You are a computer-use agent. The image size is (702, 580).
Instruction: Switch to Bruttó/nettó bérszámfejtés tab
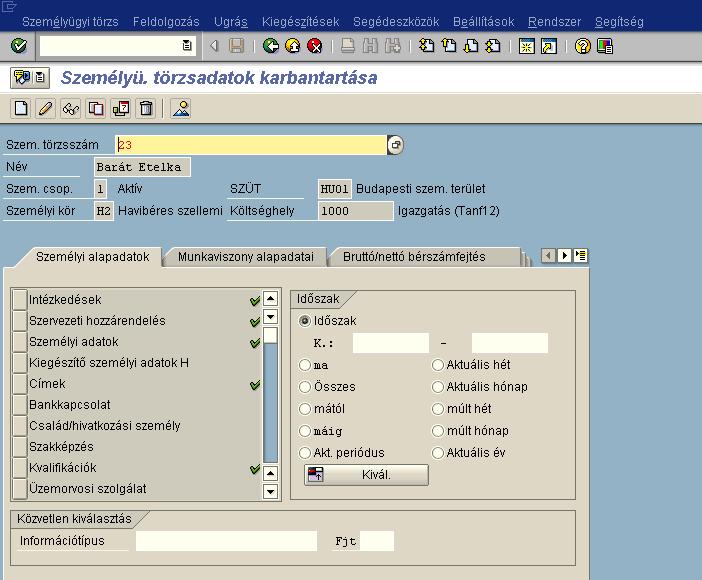coord(414,257)
